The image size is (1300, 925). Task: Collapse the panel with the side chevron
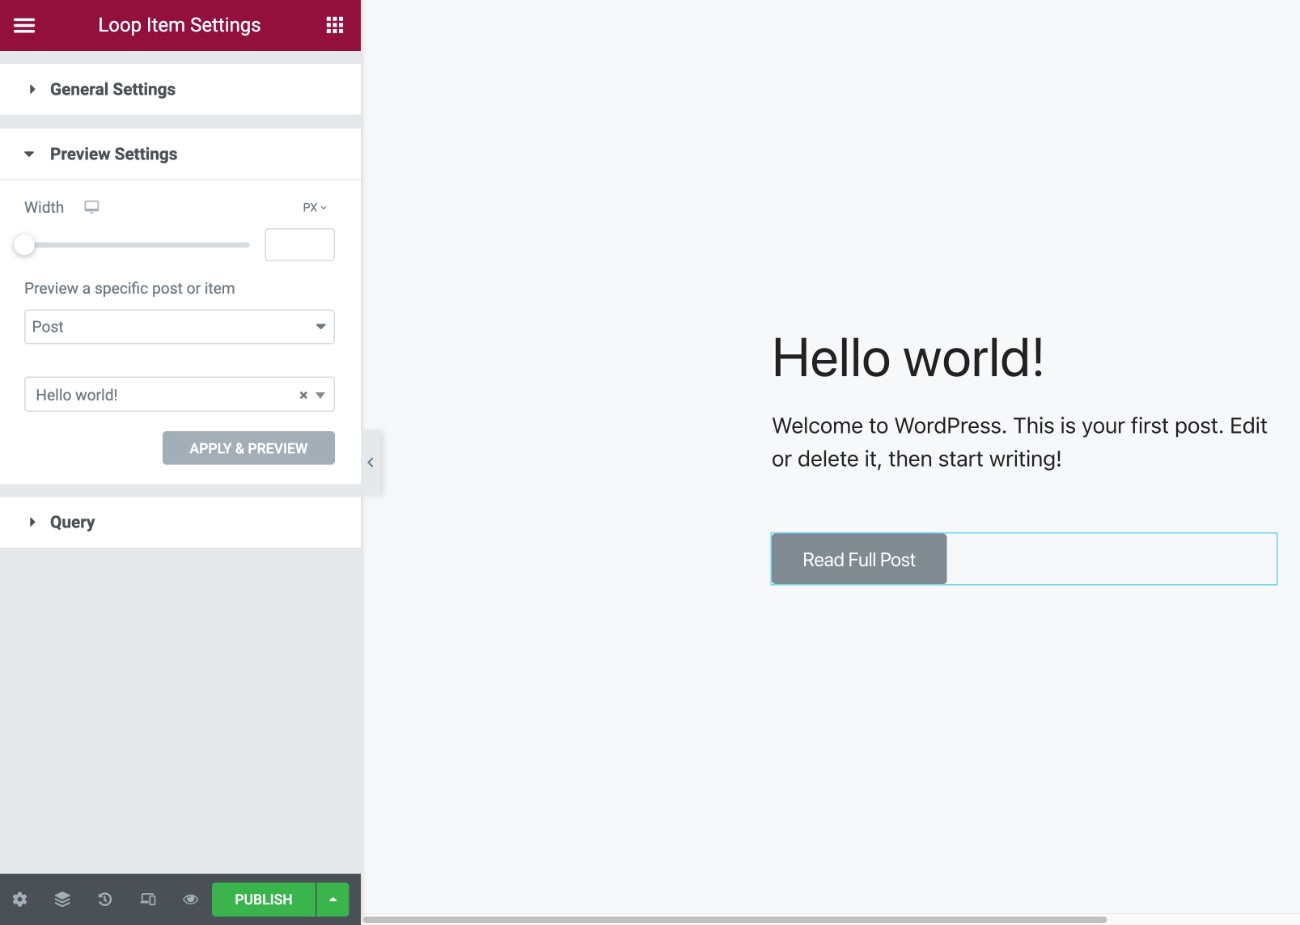pos(370,462)
